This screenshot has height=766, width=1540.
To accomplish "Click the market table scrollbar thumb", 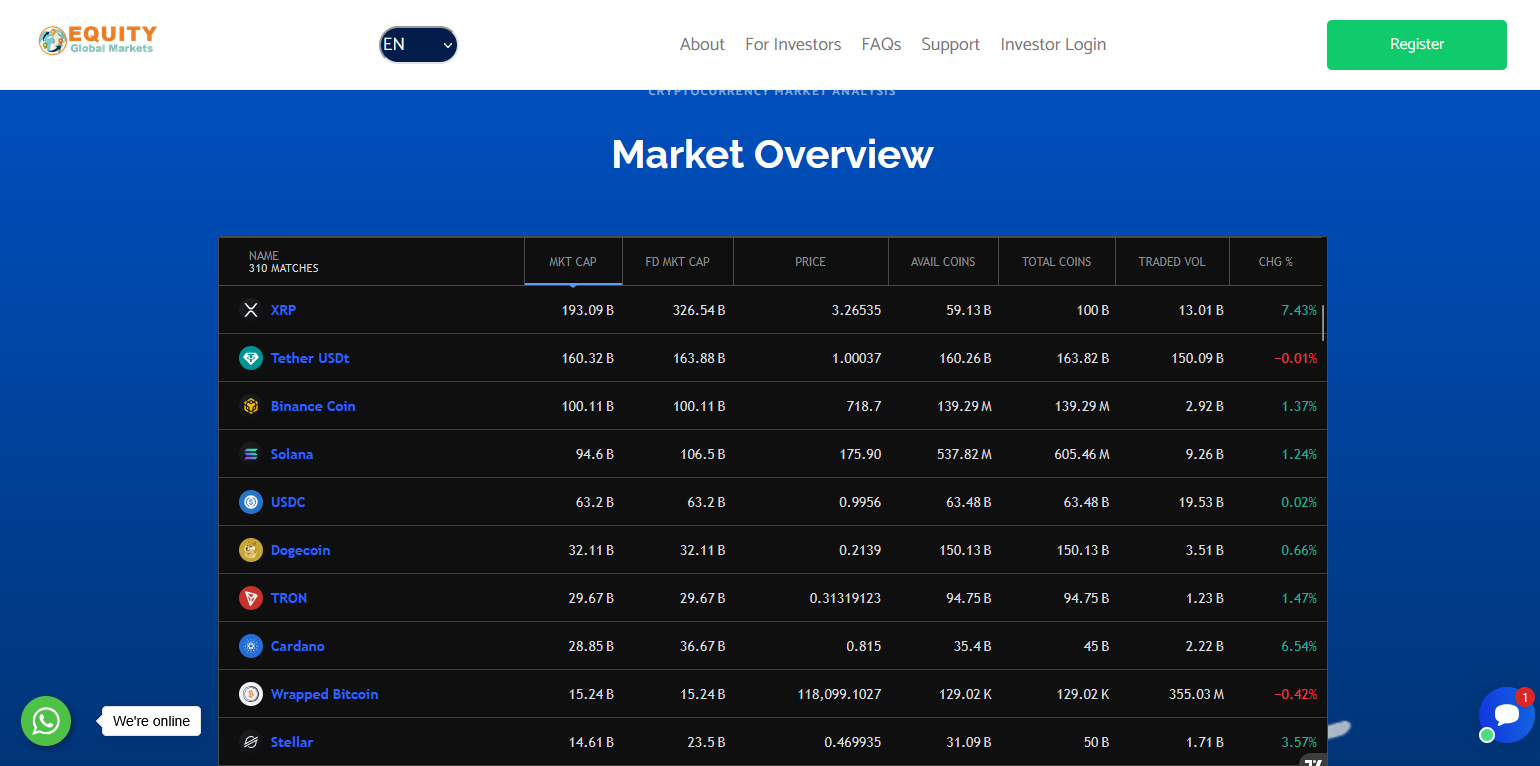I will 1323,322.
